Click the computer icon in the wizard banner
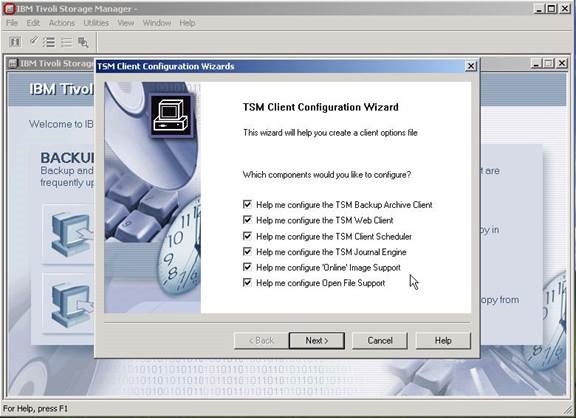The height and width of the screenshot is (418, 576). [x=171, y=115]
